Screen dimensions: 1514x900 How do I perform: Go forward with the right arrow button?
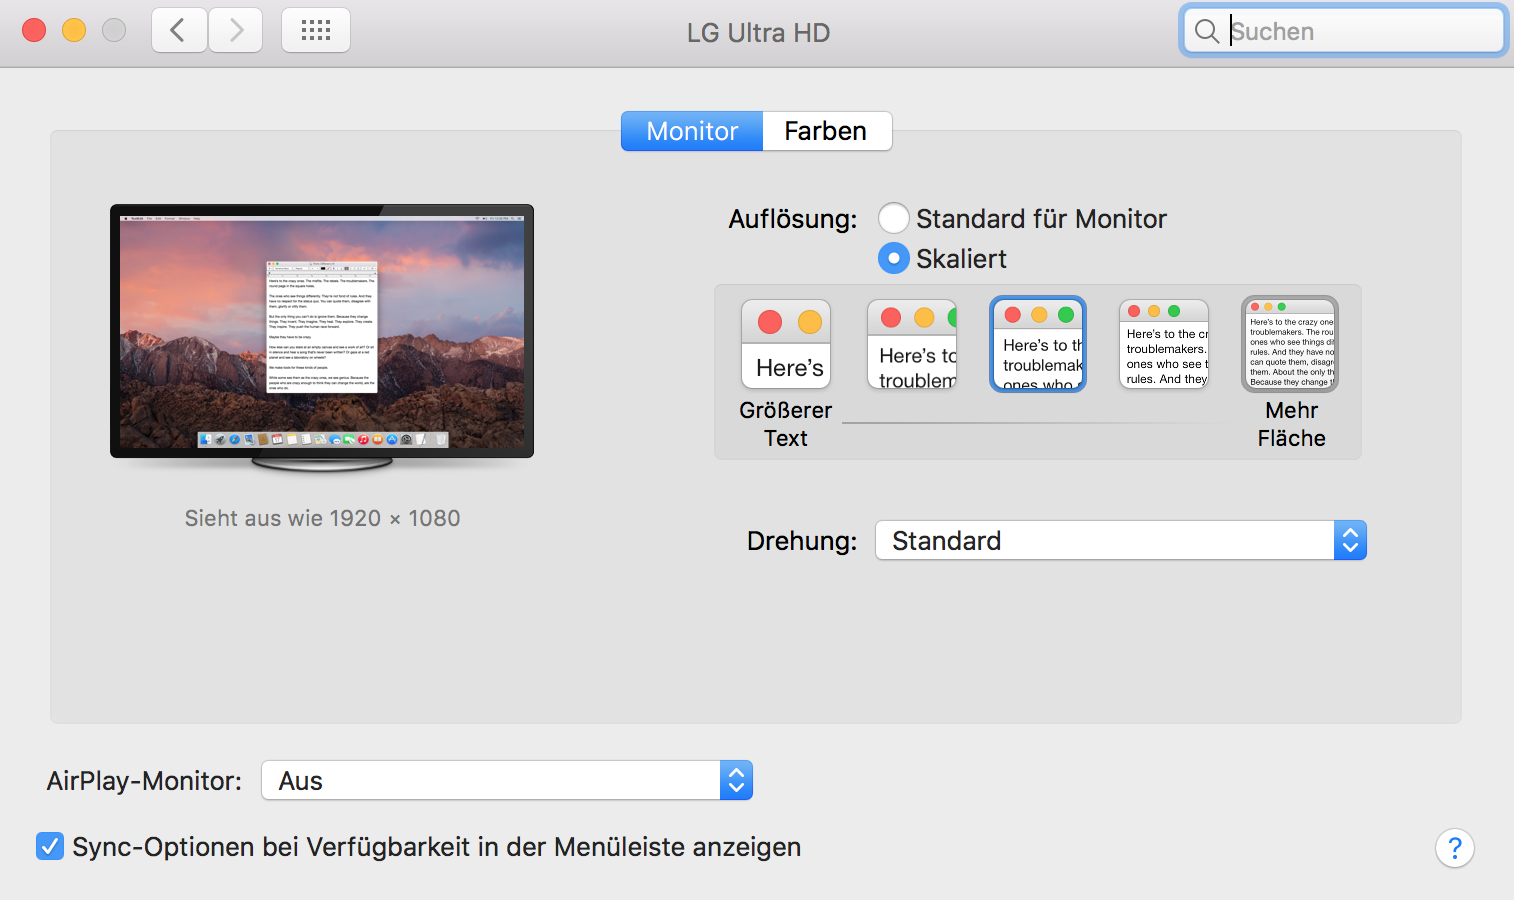[236, 30]
